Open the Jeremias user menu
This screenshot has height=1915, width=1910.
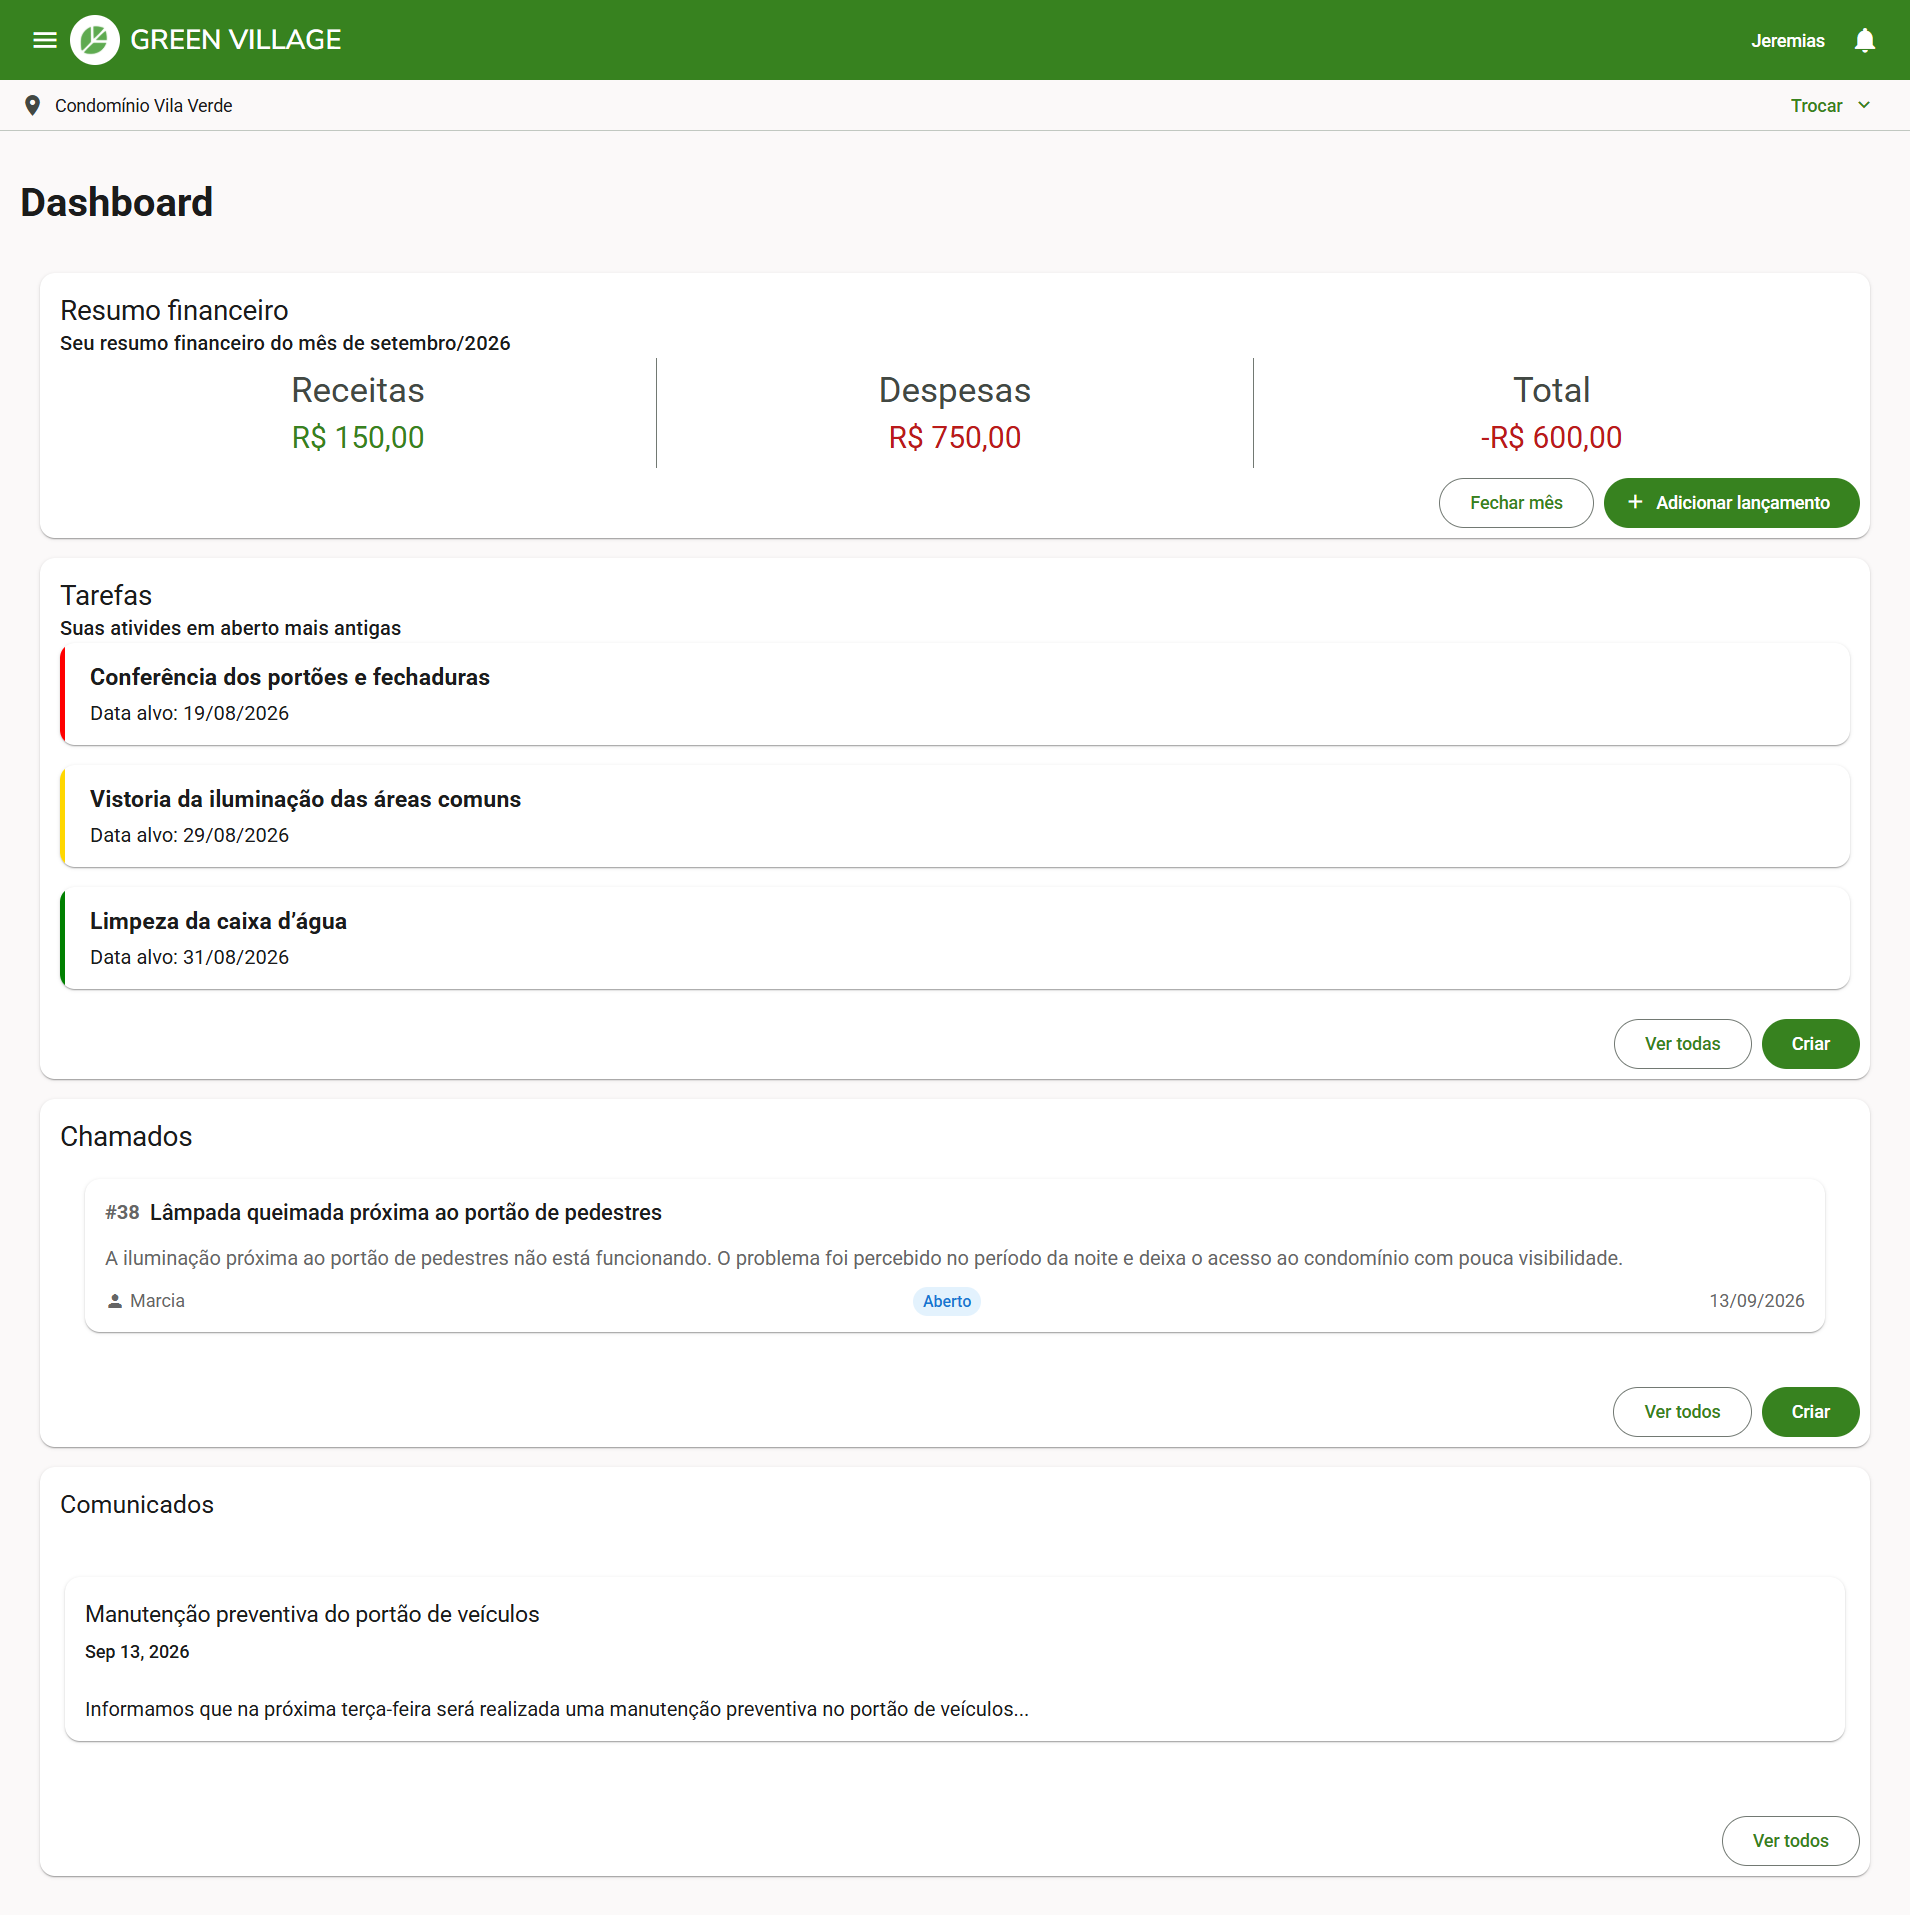[1787, 41]
